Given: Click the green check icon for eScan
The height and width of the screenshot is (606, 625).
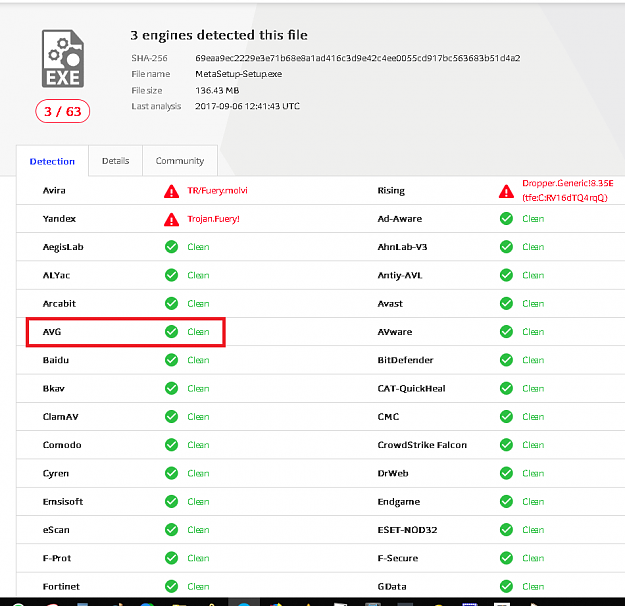Looking at the screenshot, I should (171, 530).
